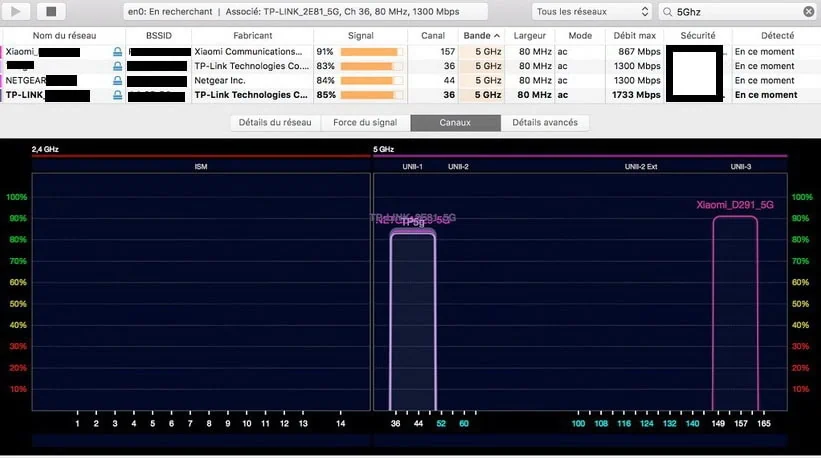Viewport: 821px width, 458px height.
Task: Select the Xiaomi_D291_5G channel curve label
Action: (735, 205)
